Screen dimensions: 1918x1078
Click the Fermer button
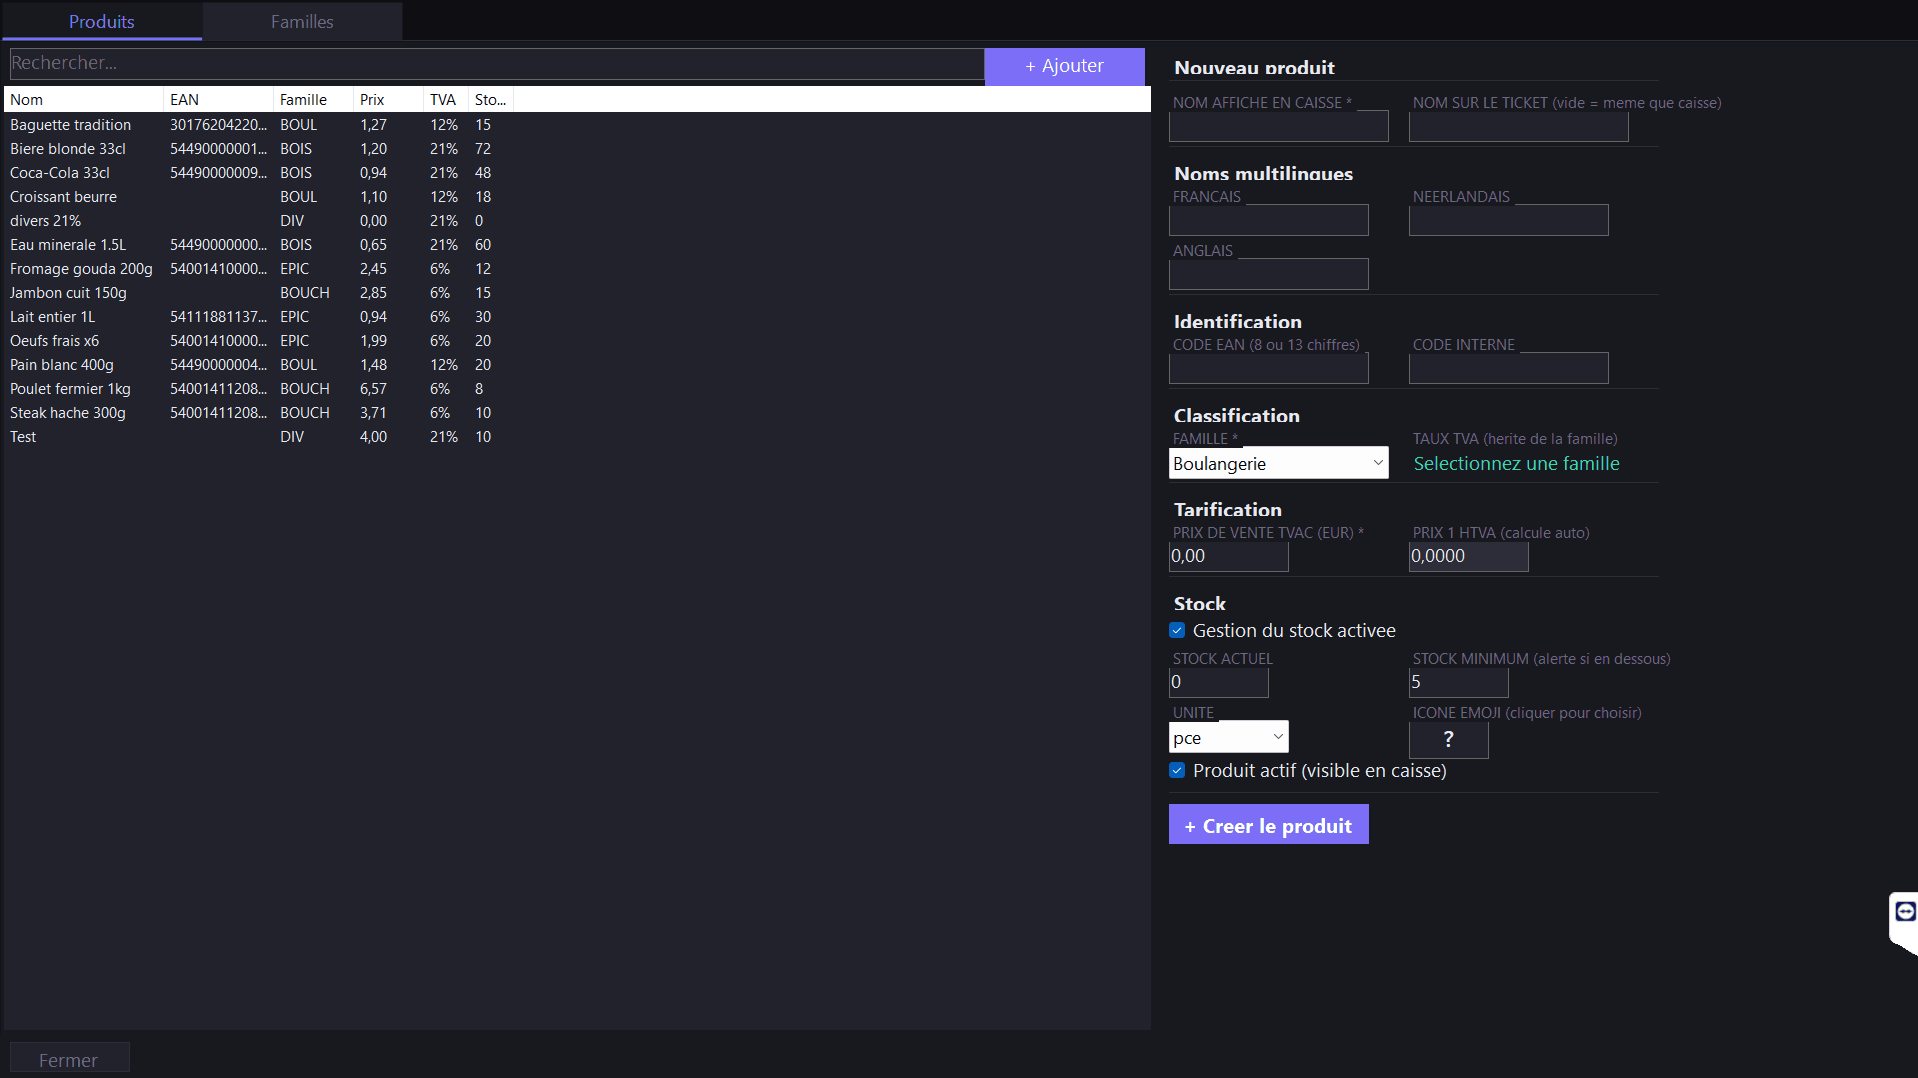(x=69, y=1058)
